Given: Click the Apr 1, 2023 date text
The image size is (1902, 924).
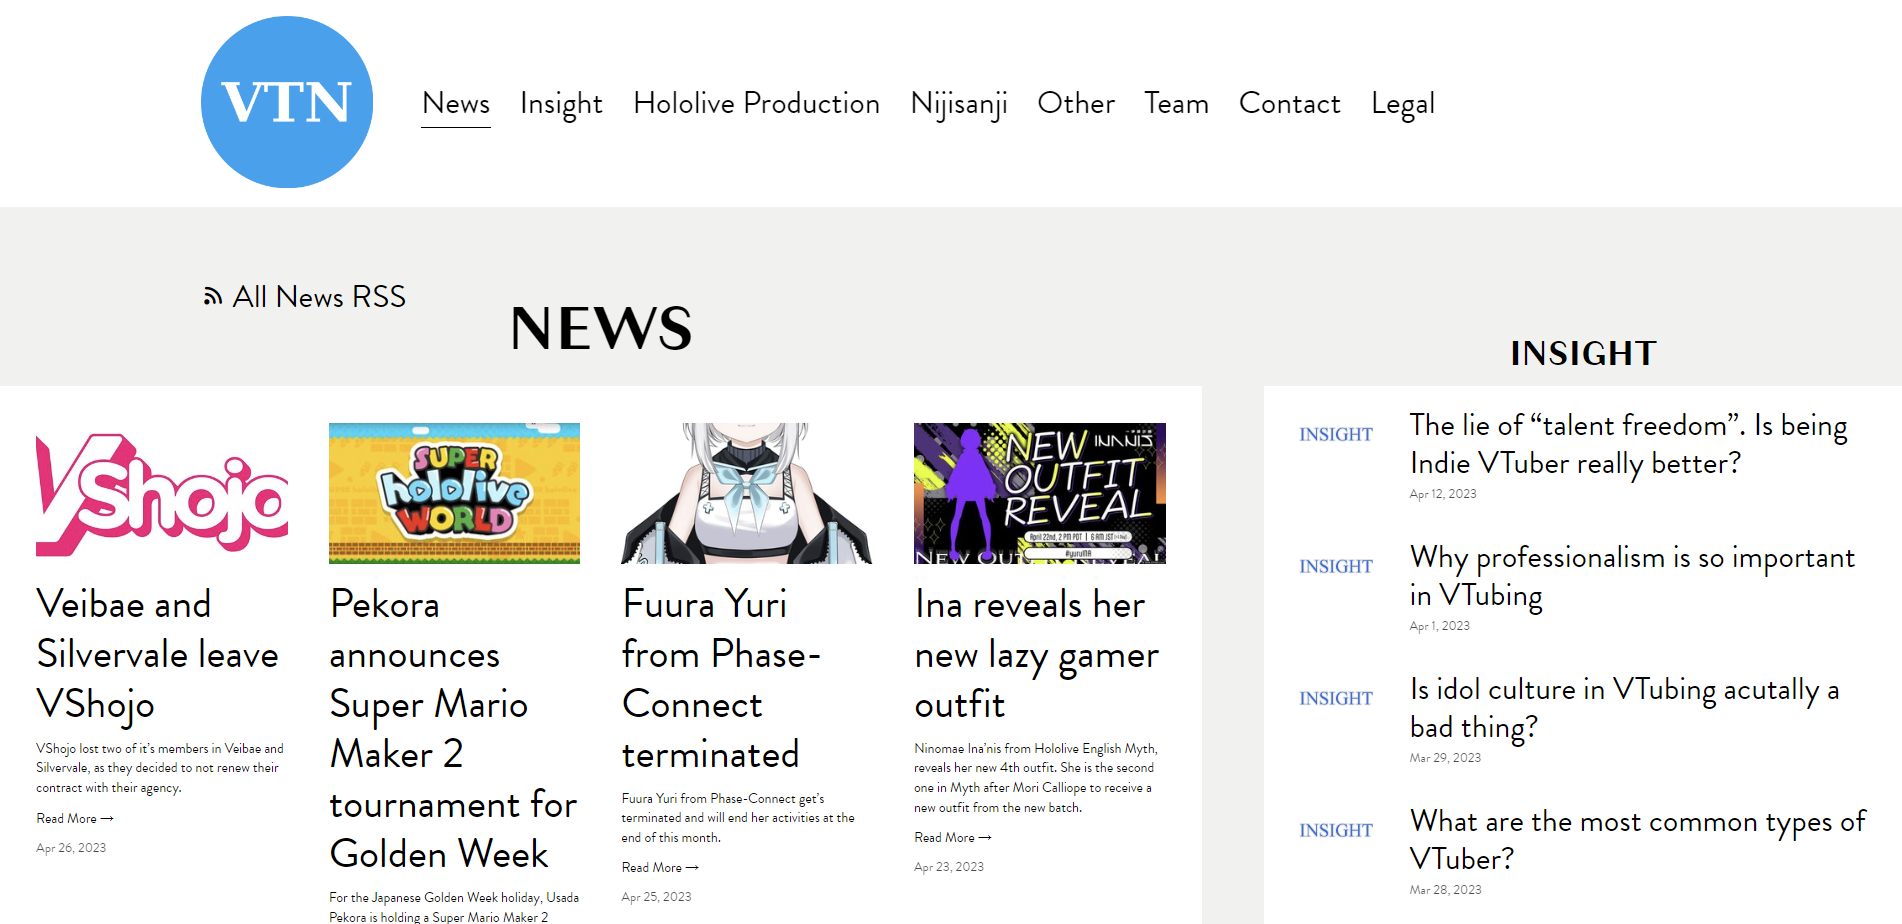Looking at the screenshot, I should coord(1440,626).
